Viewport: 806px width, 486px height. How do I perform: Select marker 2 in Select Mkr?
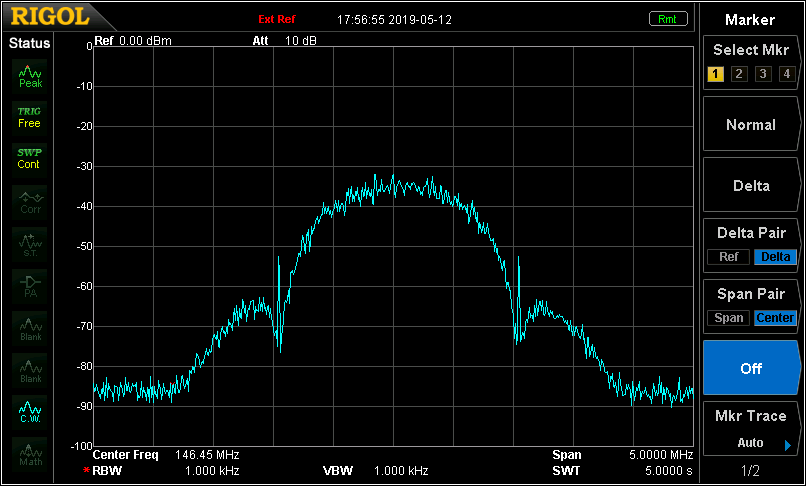pos(739,73)
